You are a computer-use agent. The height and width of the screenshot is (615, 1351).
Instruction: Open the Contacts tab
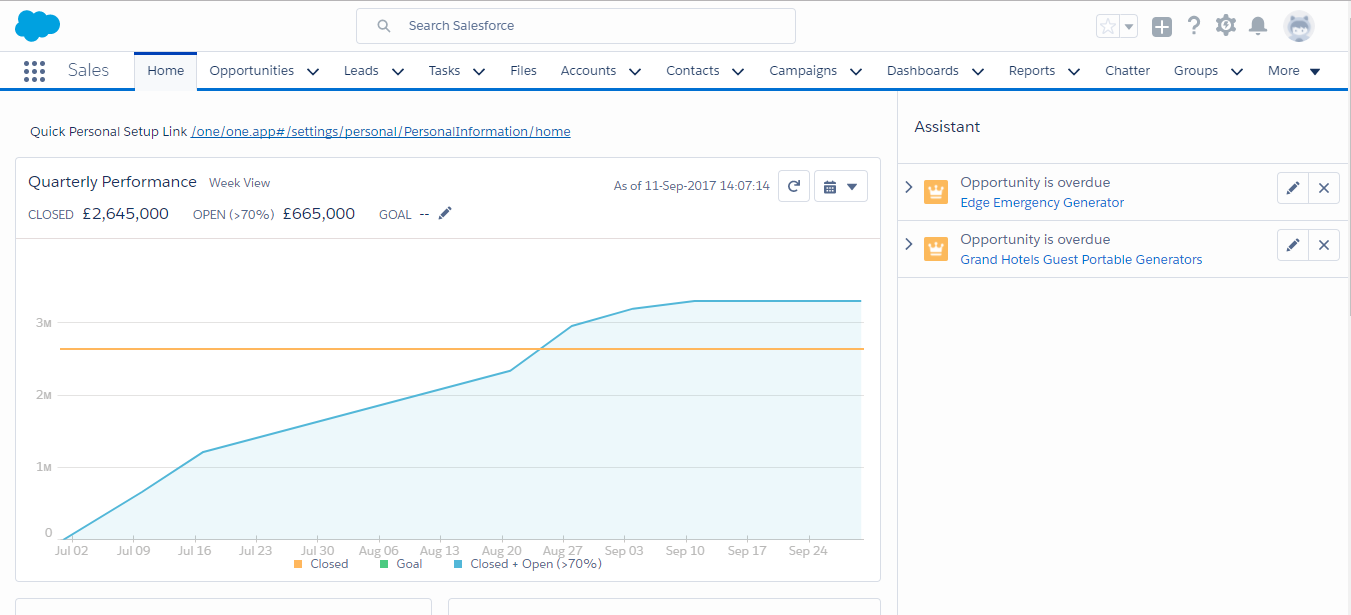[x=693, y=71]
